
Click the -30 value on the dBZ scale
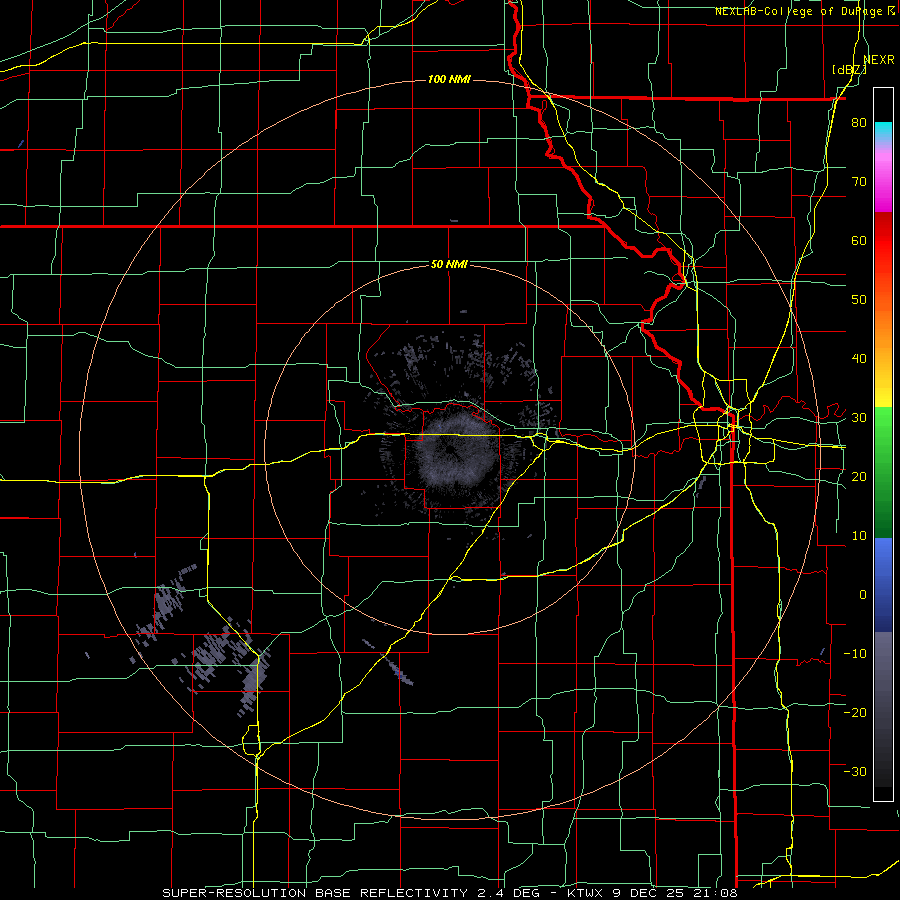855,771
